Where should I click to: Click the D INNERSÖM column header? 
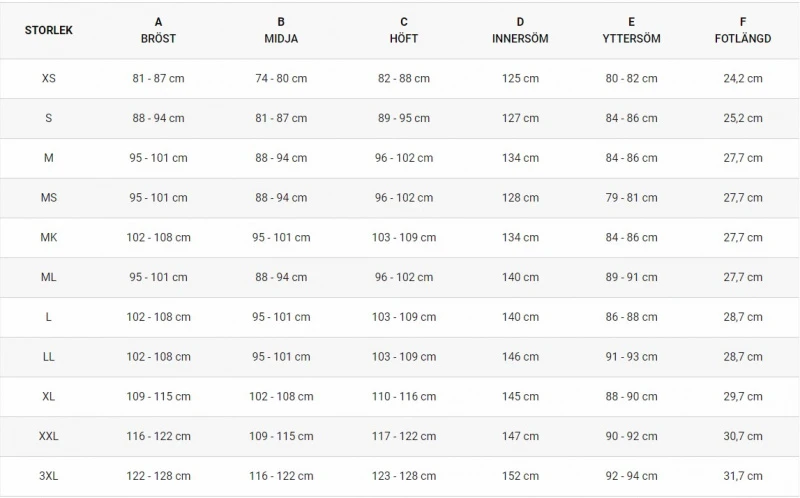click(x=520, y=30)
